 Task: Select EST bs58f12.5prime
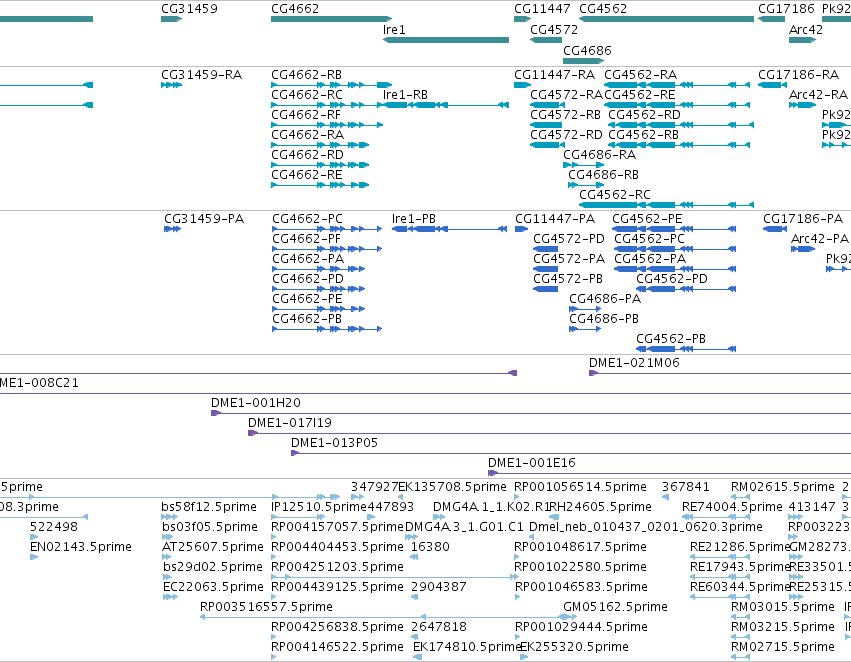[x=209, y=507]
